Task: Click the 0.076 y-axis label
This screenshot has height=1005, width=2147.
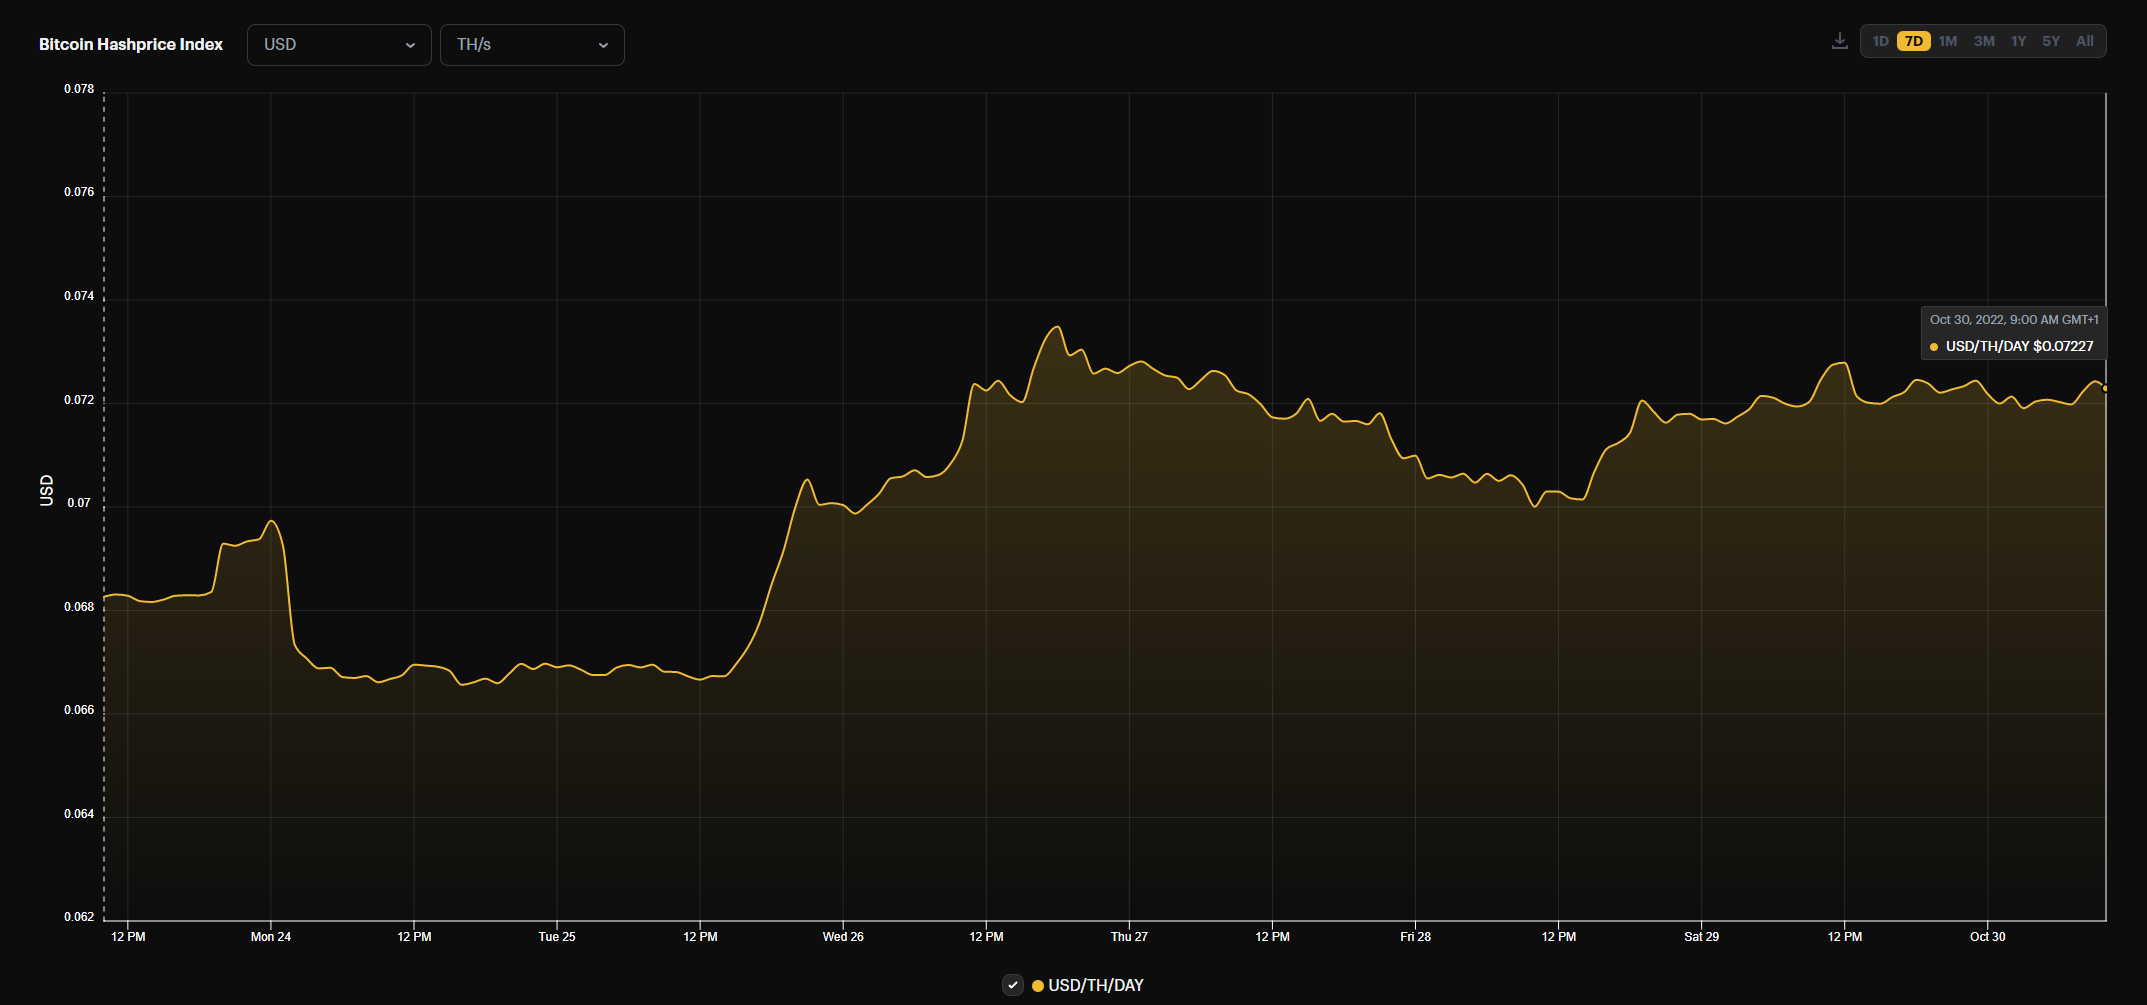Action: pos(79,192)
